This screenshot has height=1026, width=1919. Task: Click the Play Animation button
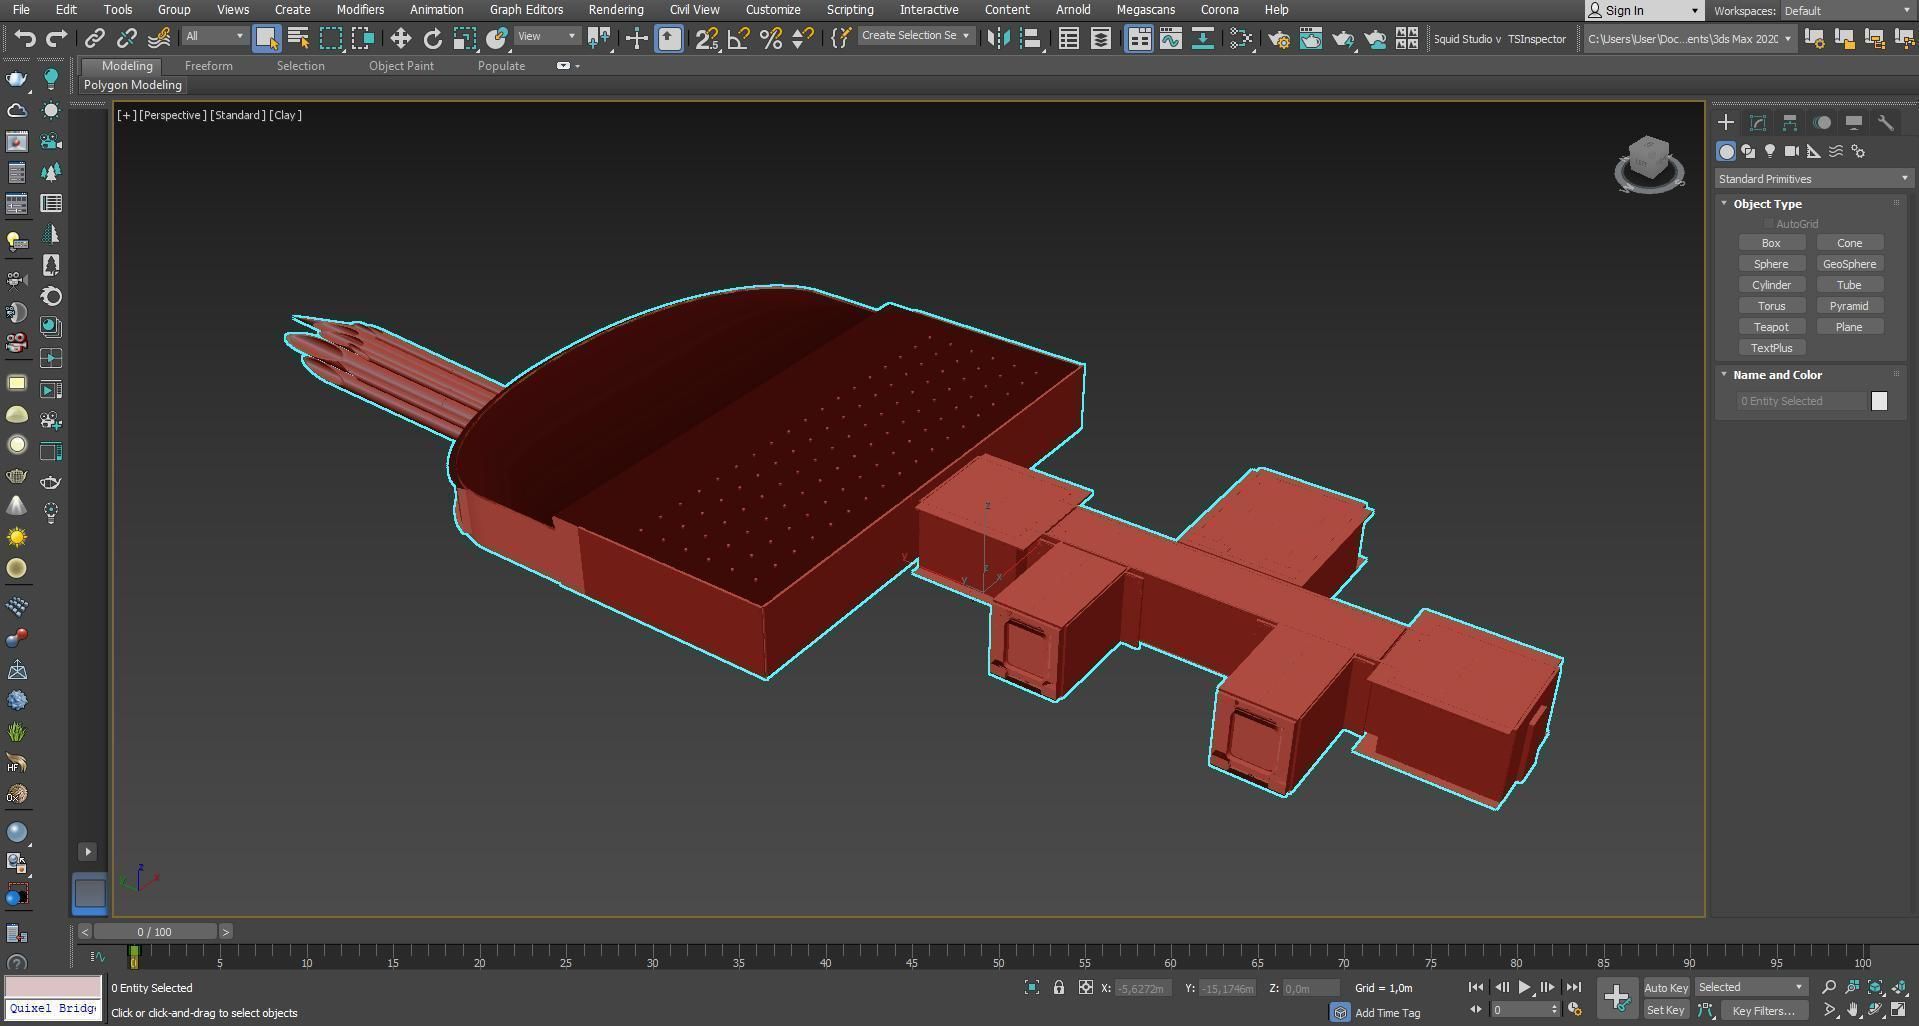(x=1524, y=987)
